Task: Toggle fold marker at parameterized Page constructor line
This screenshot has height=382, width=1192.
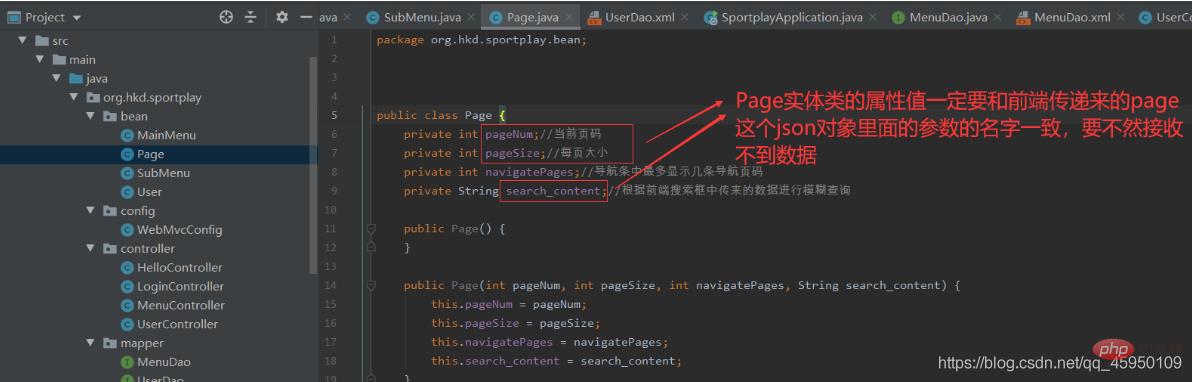Action: [371, 285]
